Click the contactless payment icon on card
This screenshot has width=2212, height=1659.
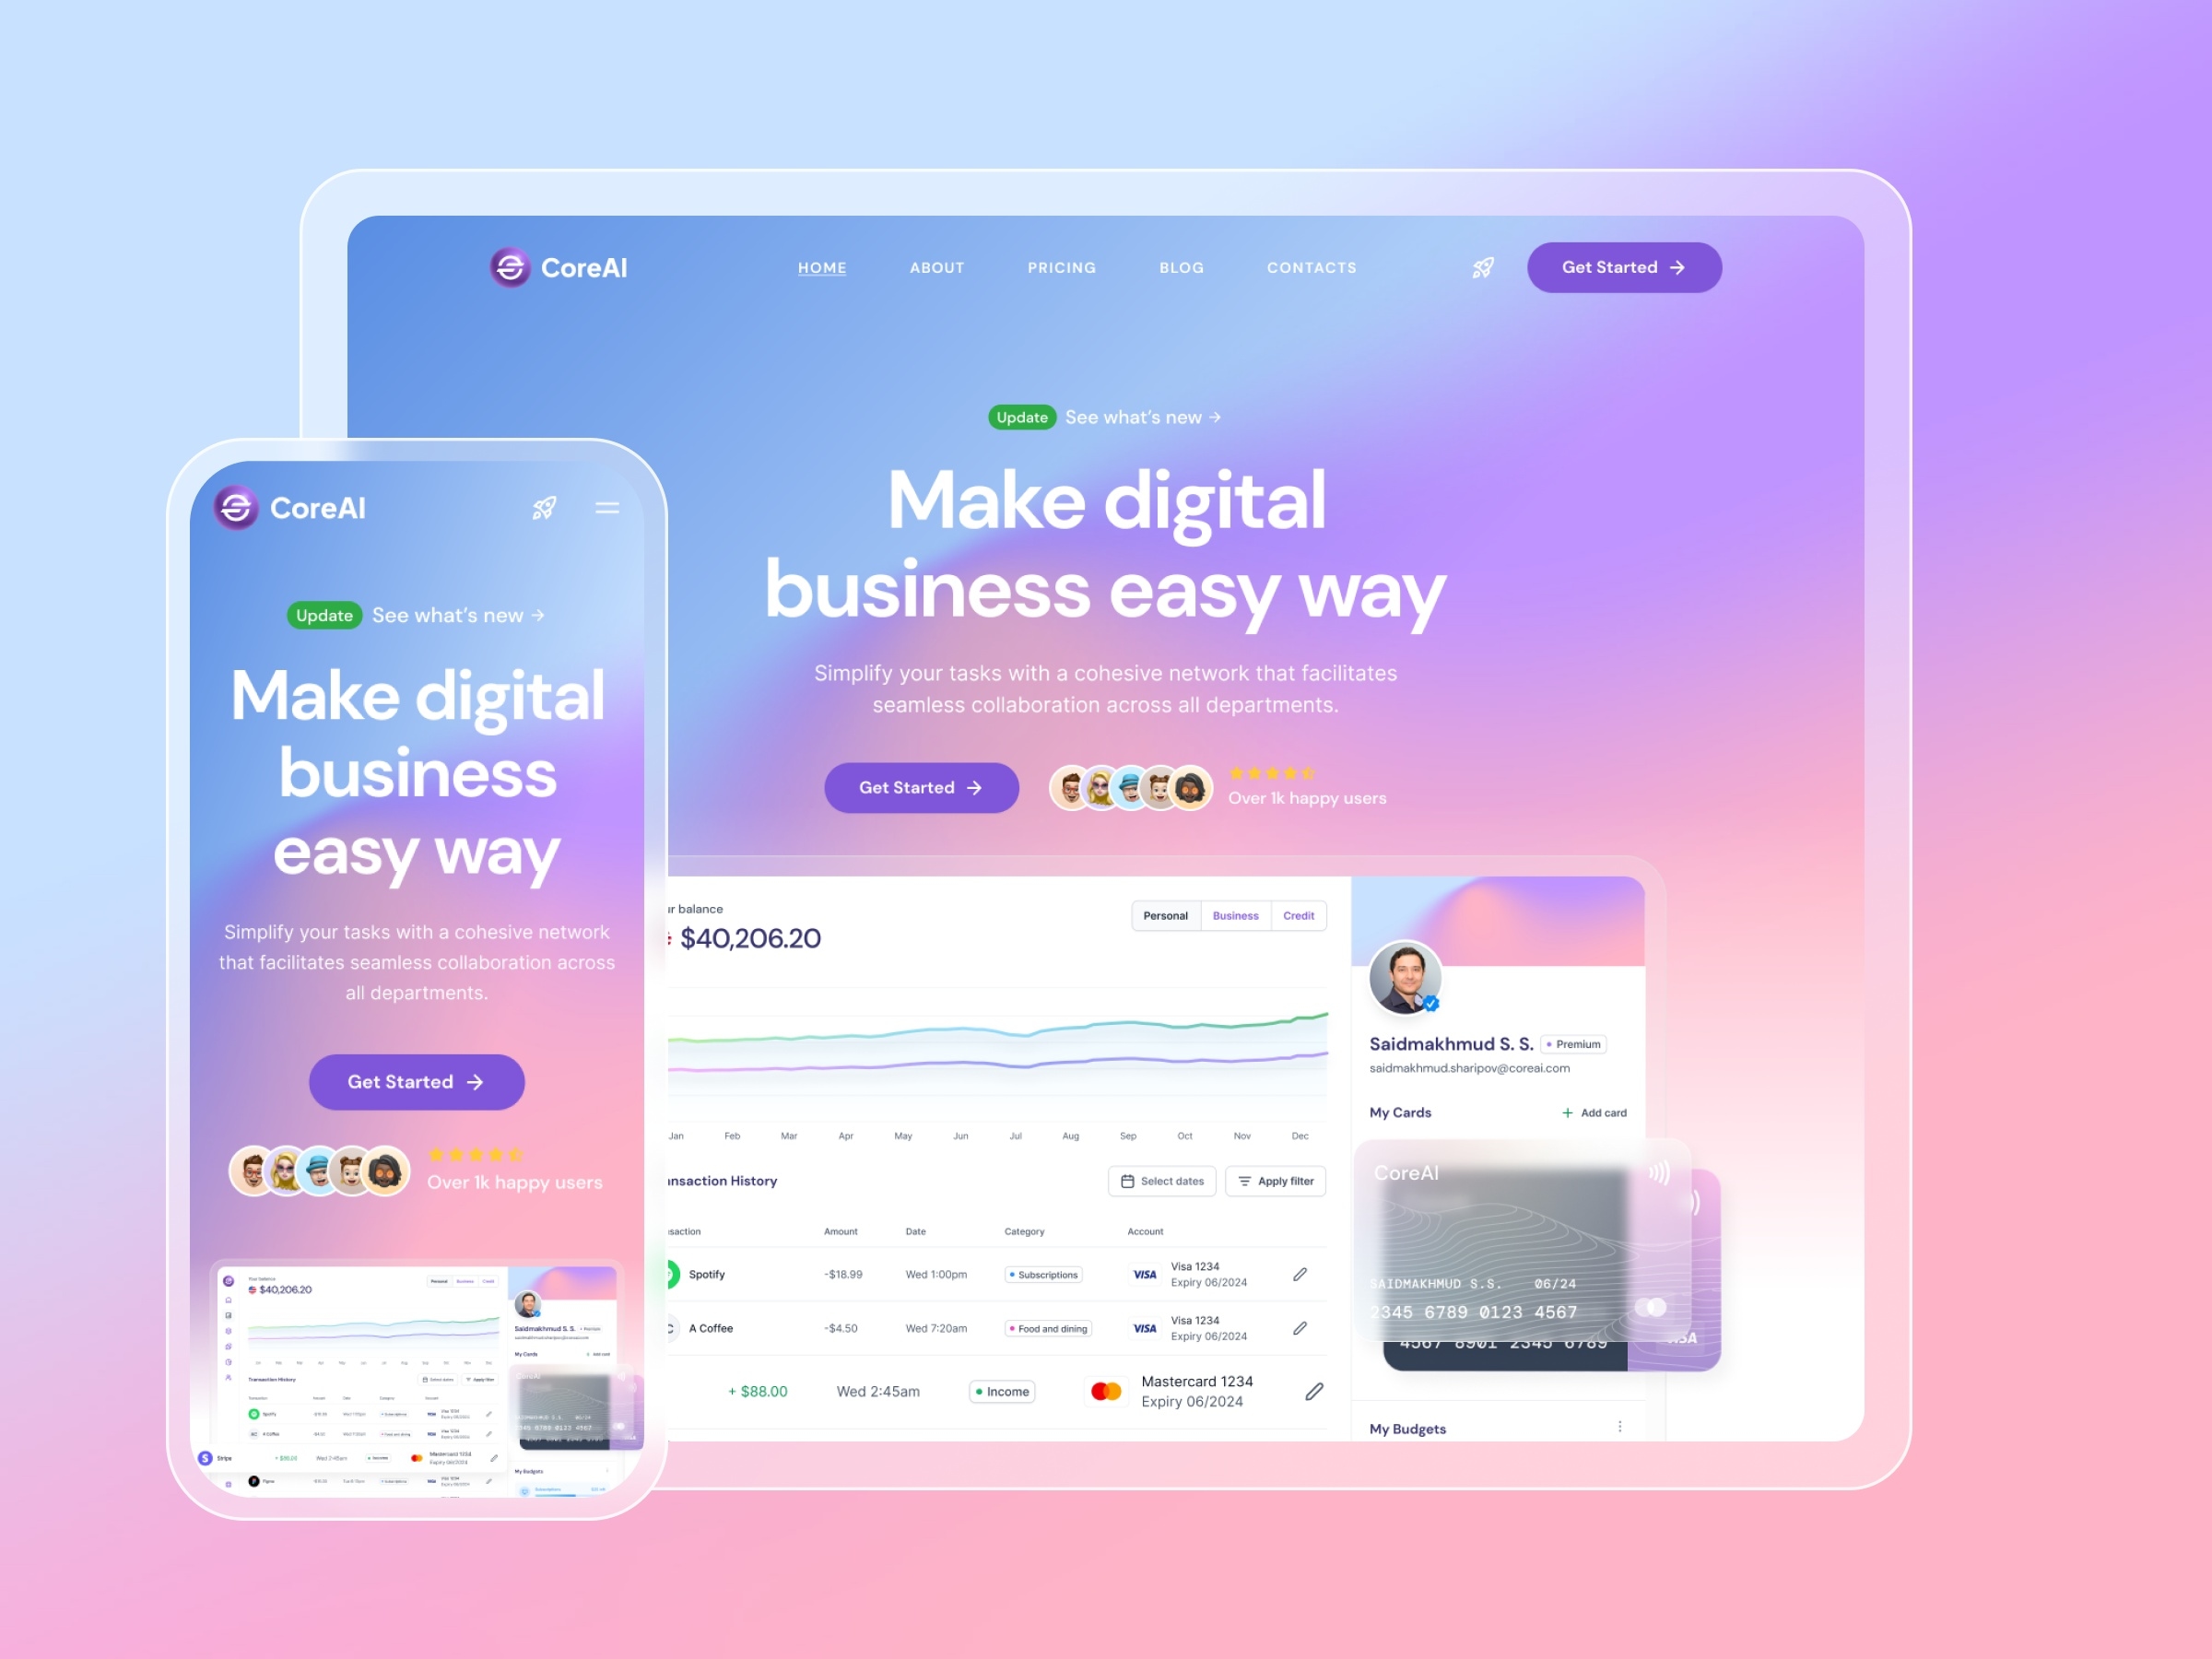point(1662,1170)
